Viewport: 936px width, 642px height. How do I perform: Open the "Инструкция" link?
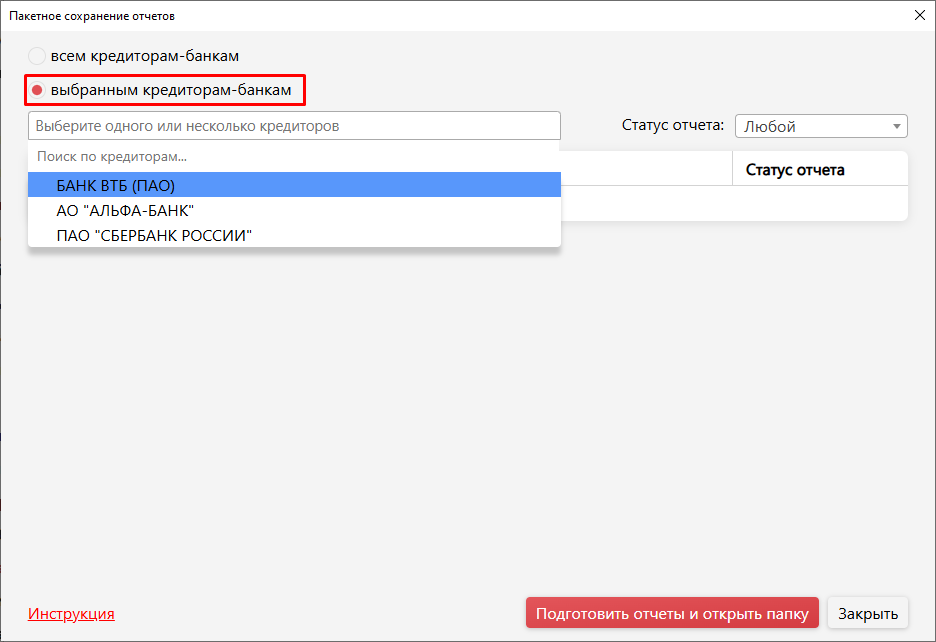pos(71,614)
